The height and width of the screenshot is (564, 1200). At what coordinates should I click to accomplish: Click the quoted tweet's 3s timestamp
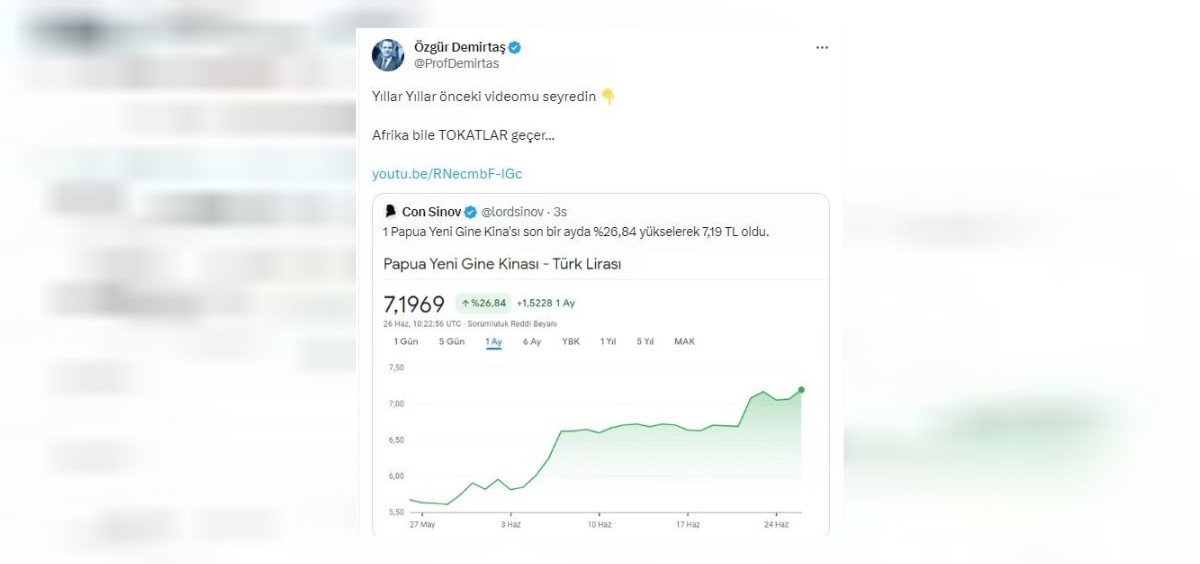click(x=561, y=212)
